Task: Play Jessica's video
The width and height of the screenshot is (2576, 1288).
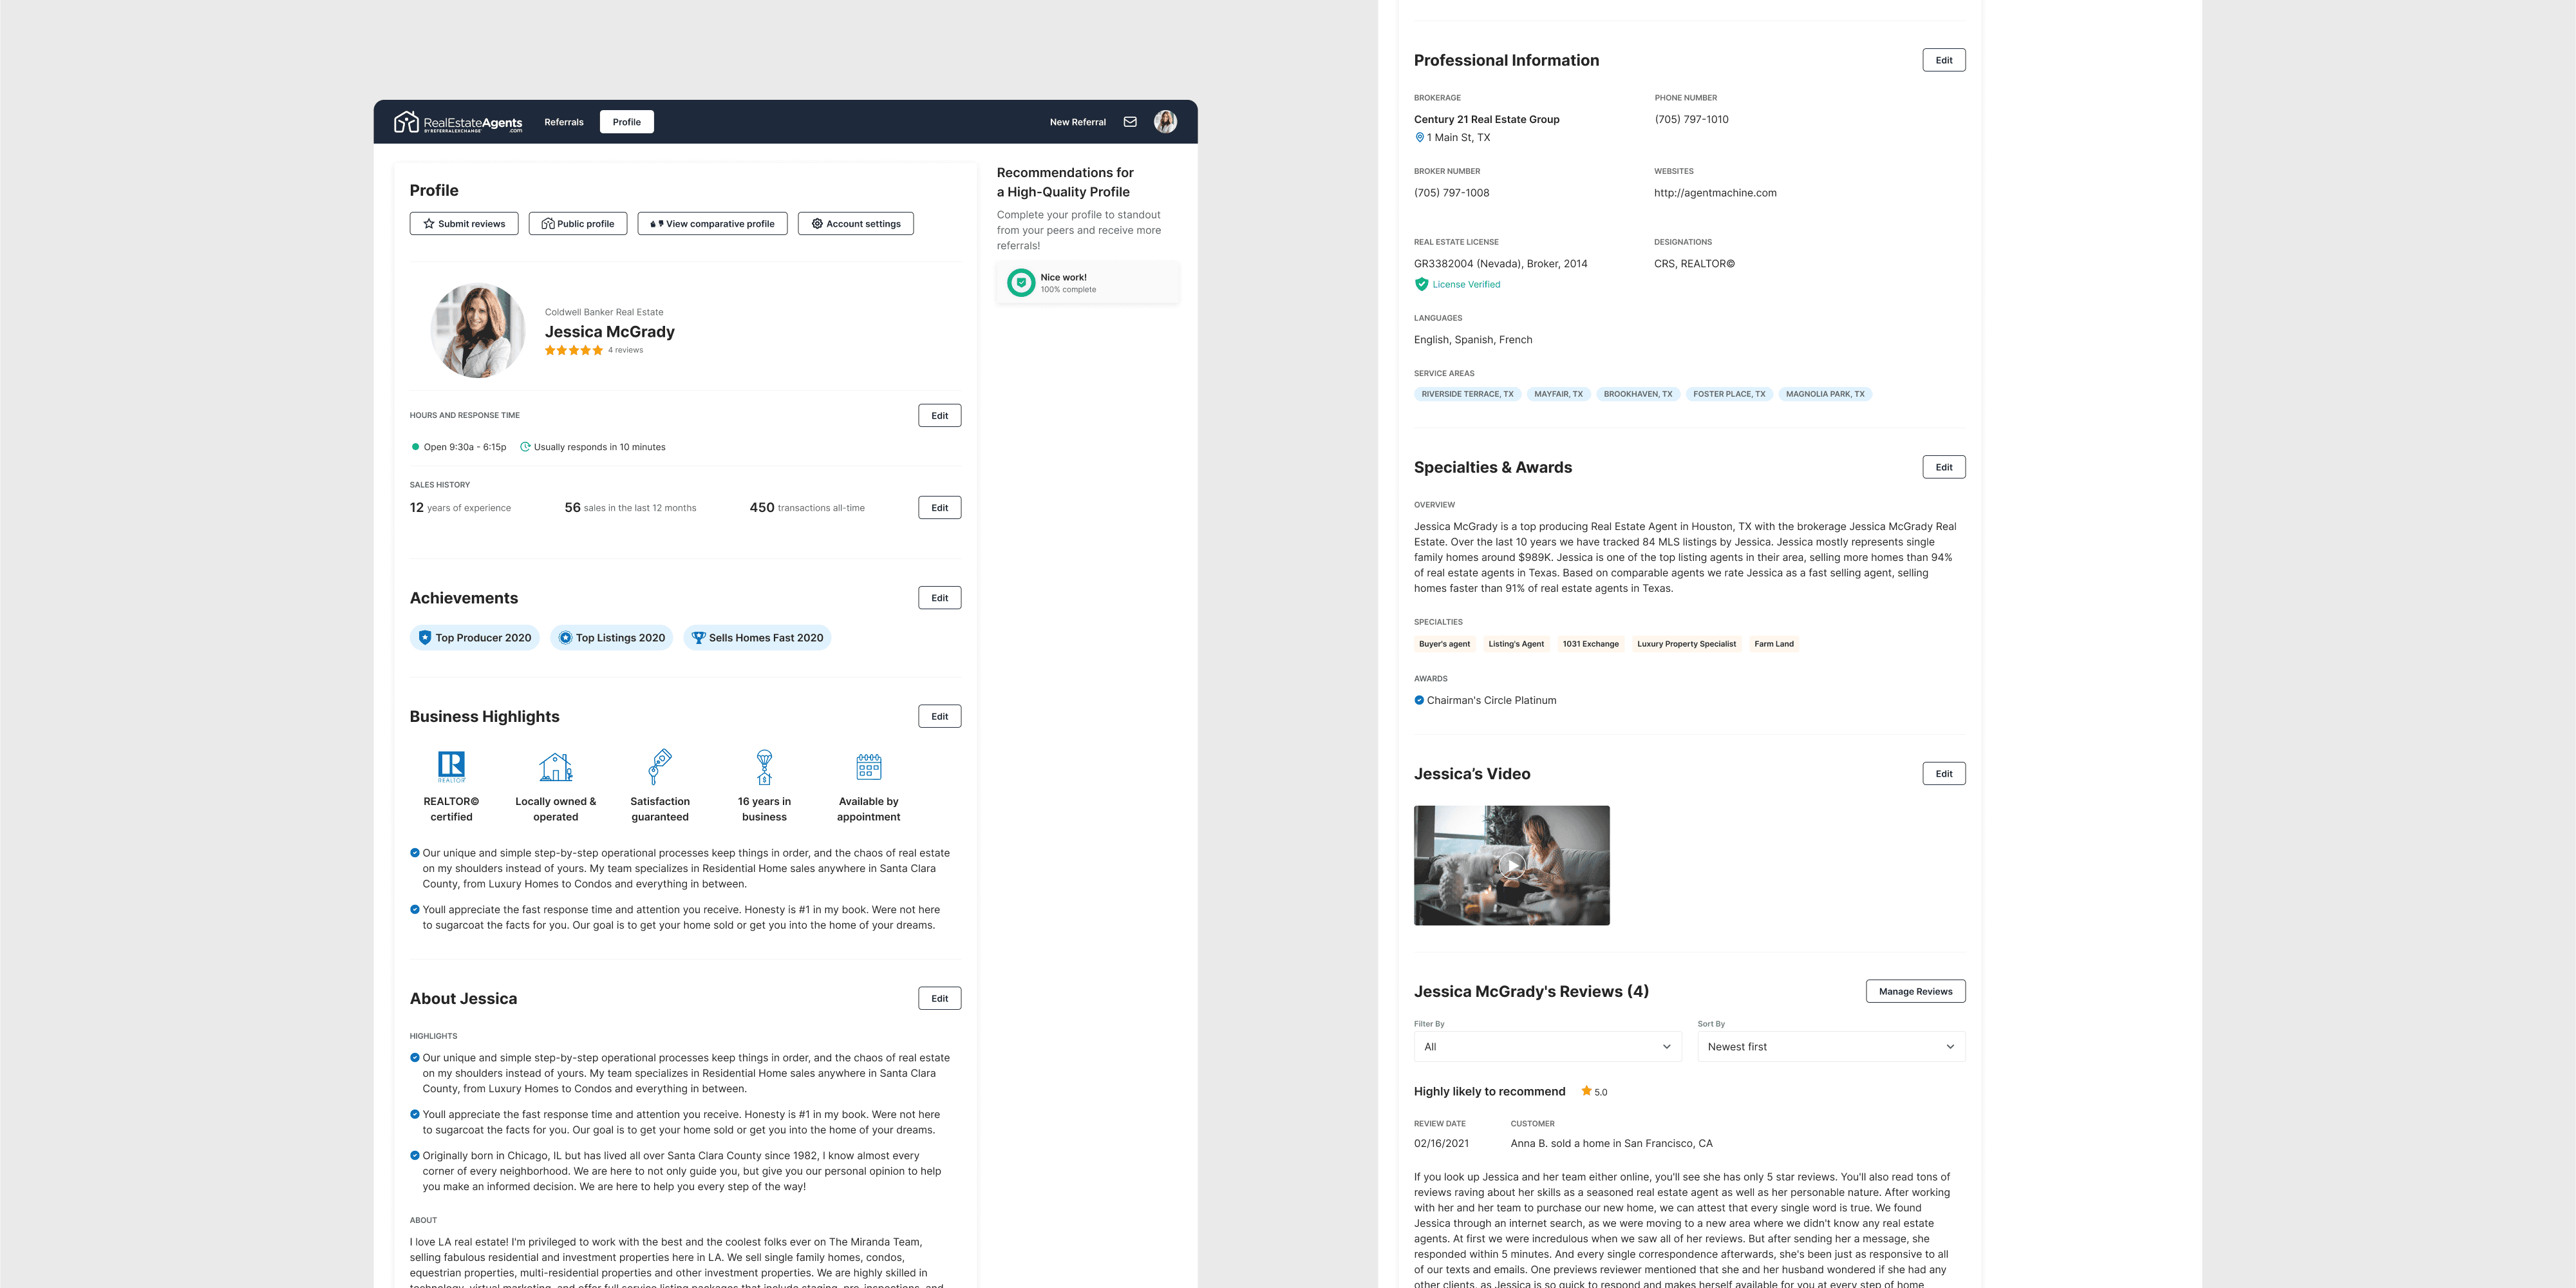Action: coord(1511,865)
